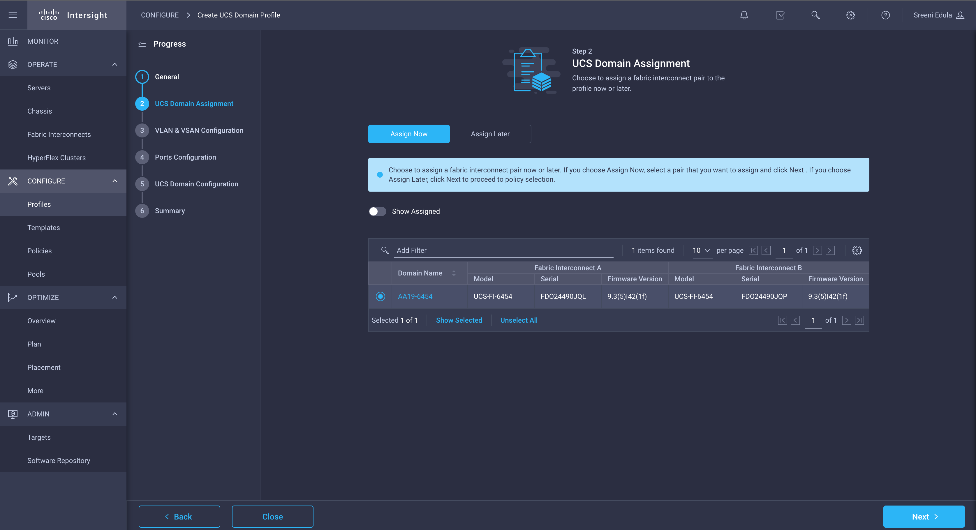This screenshot has height=530, width=976.
Task: Go to previous page in top pagination
Action: coord(767,250)
